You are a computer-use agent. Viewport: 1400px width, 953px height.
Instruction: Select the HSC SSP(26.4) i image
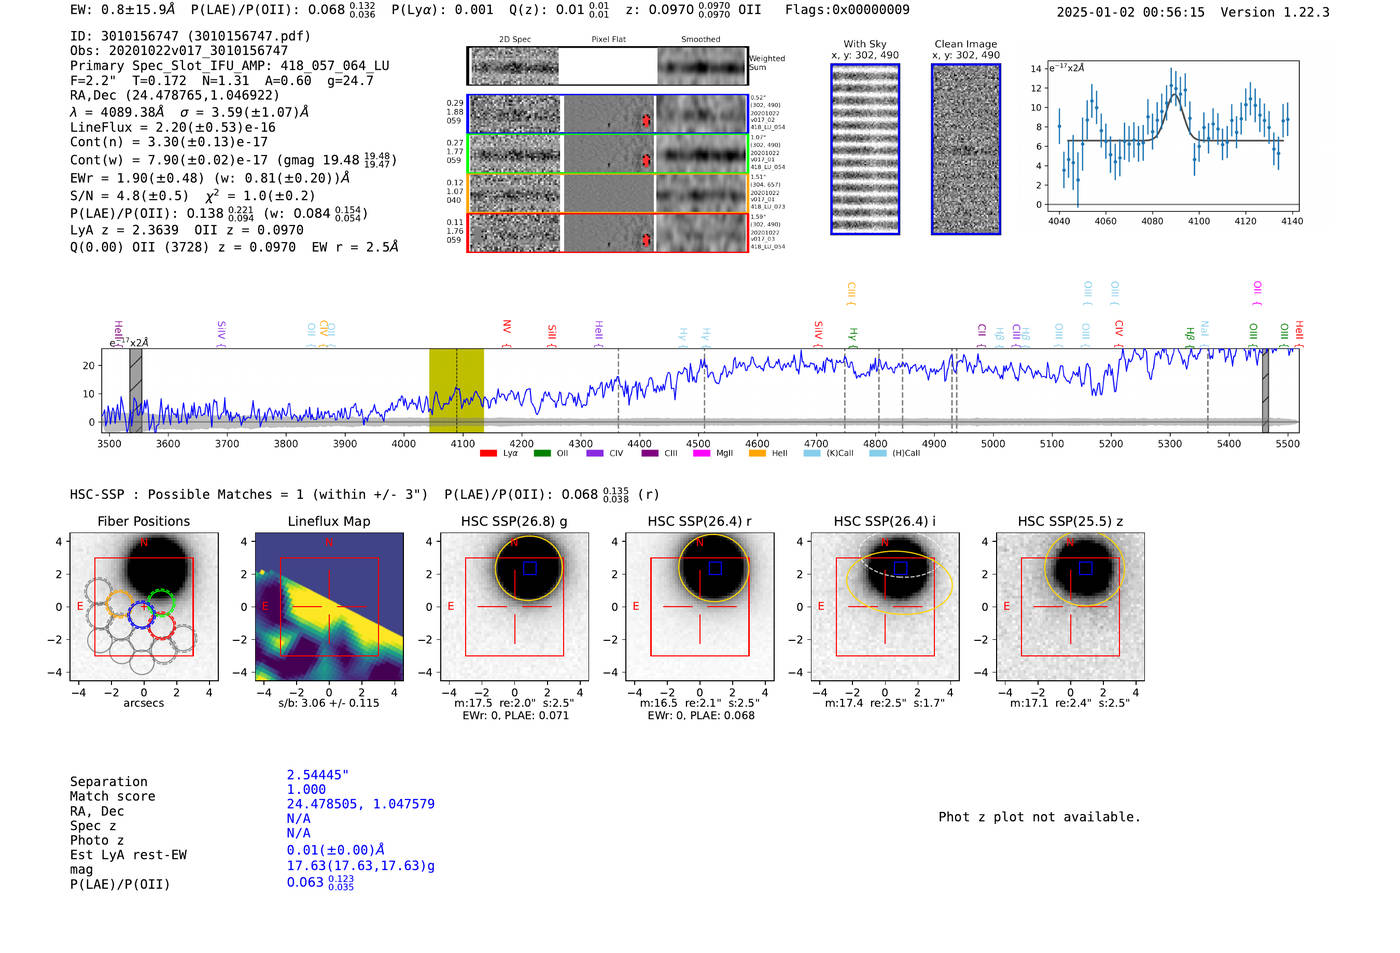885,607
